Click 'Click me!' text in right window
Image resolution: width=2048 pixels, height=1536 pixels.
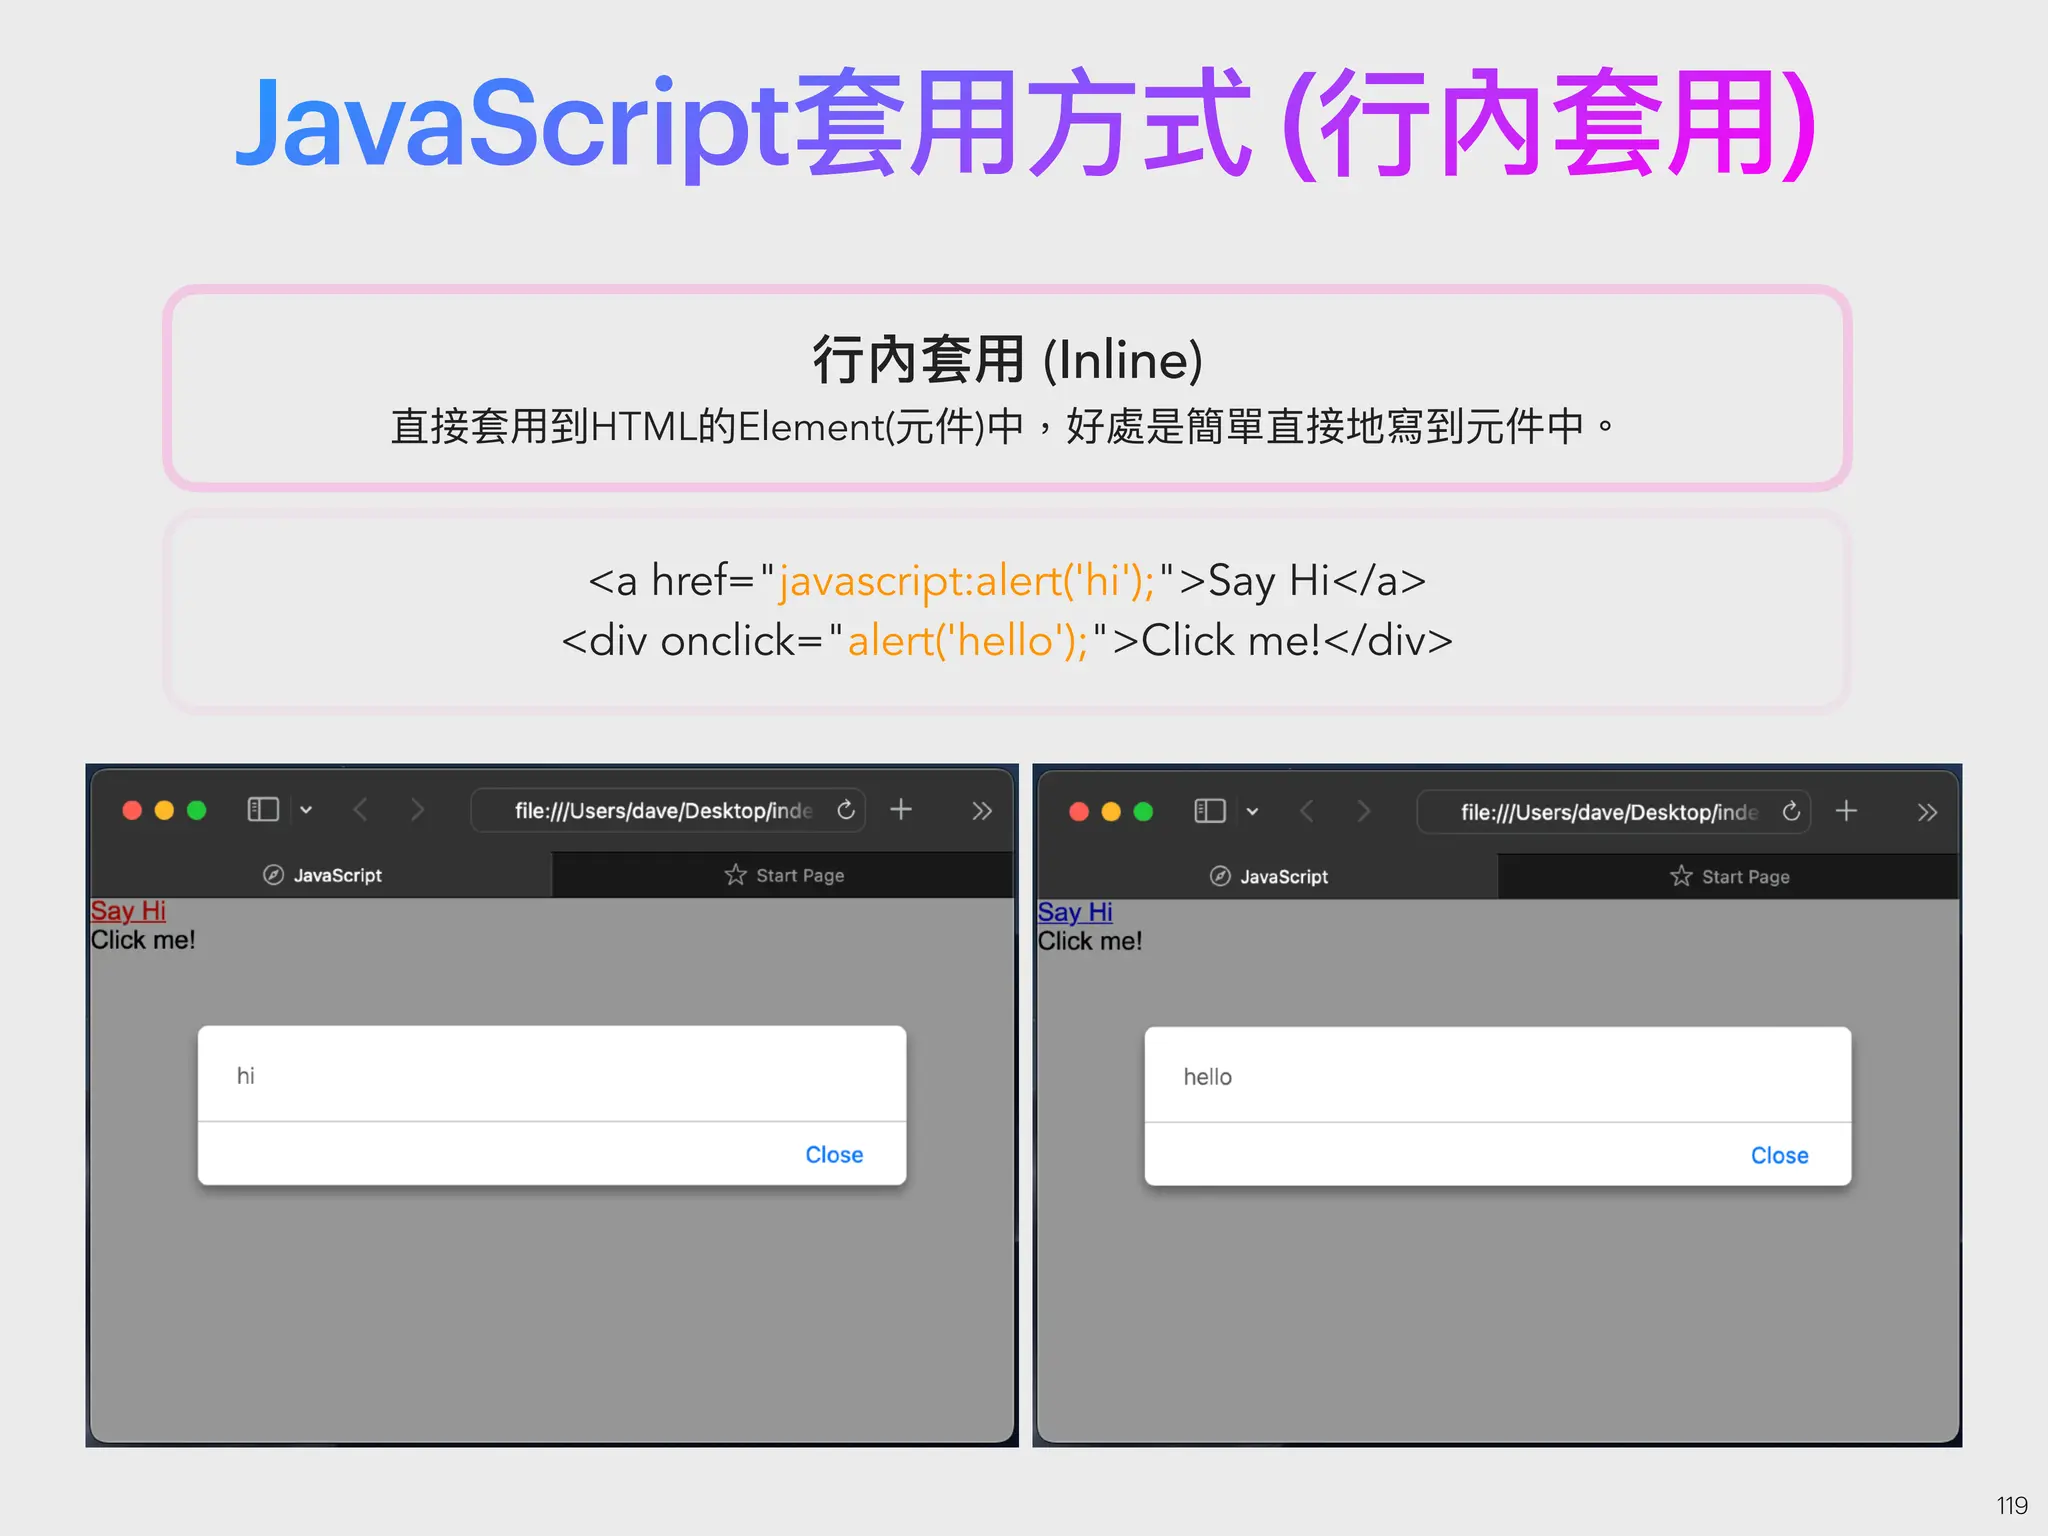(x=1090, y=941)
